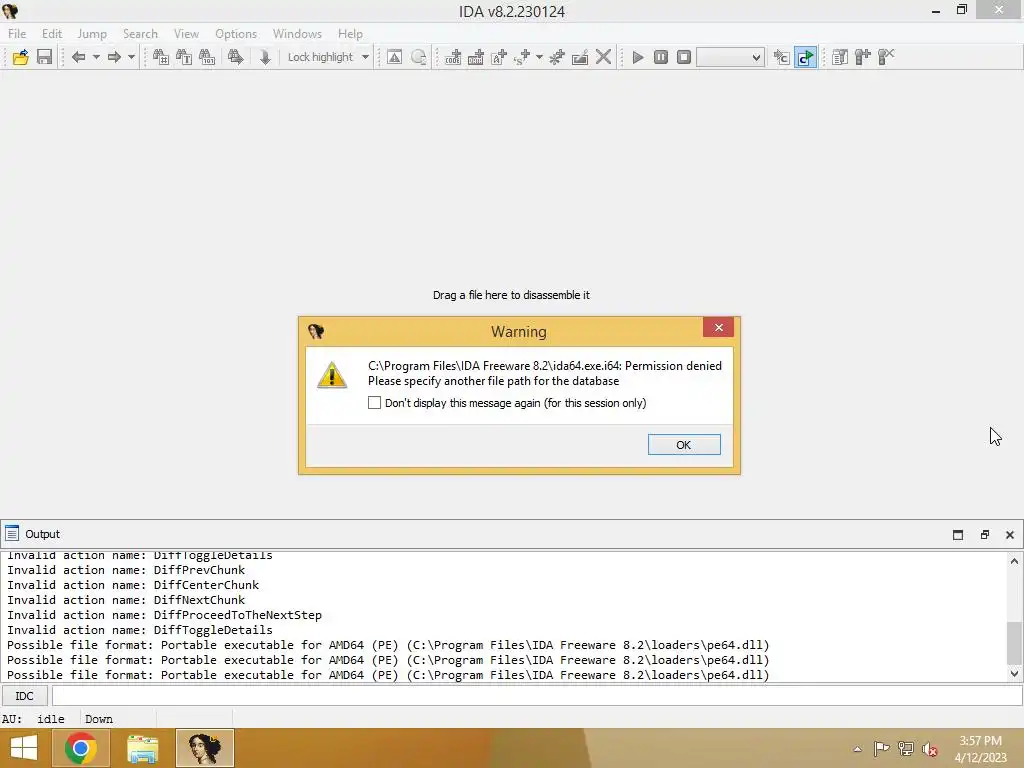Open the Help menu
This screenshot has height=768, width=1024.
[x=350, y=34]
